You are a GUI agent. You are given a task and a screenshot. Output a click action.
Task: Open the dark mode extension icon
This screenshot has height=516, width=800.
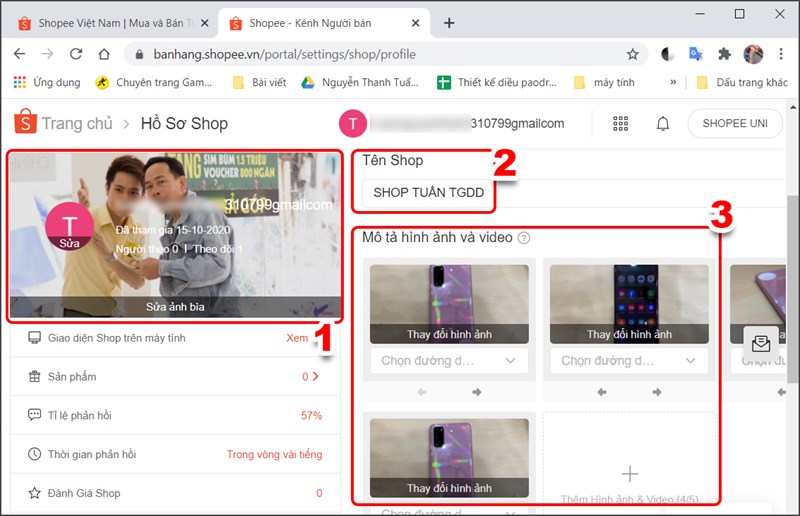[667, 54]
